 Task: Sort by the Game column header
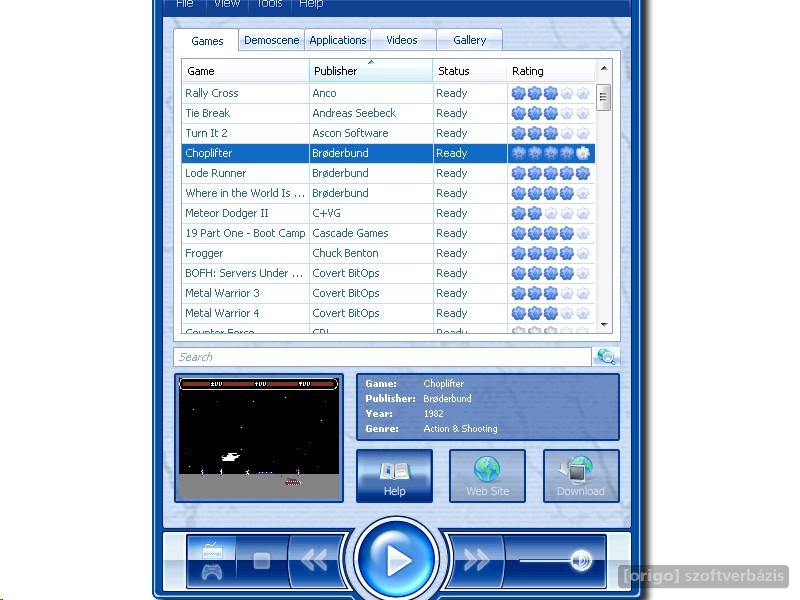click(x=245, y=71)
